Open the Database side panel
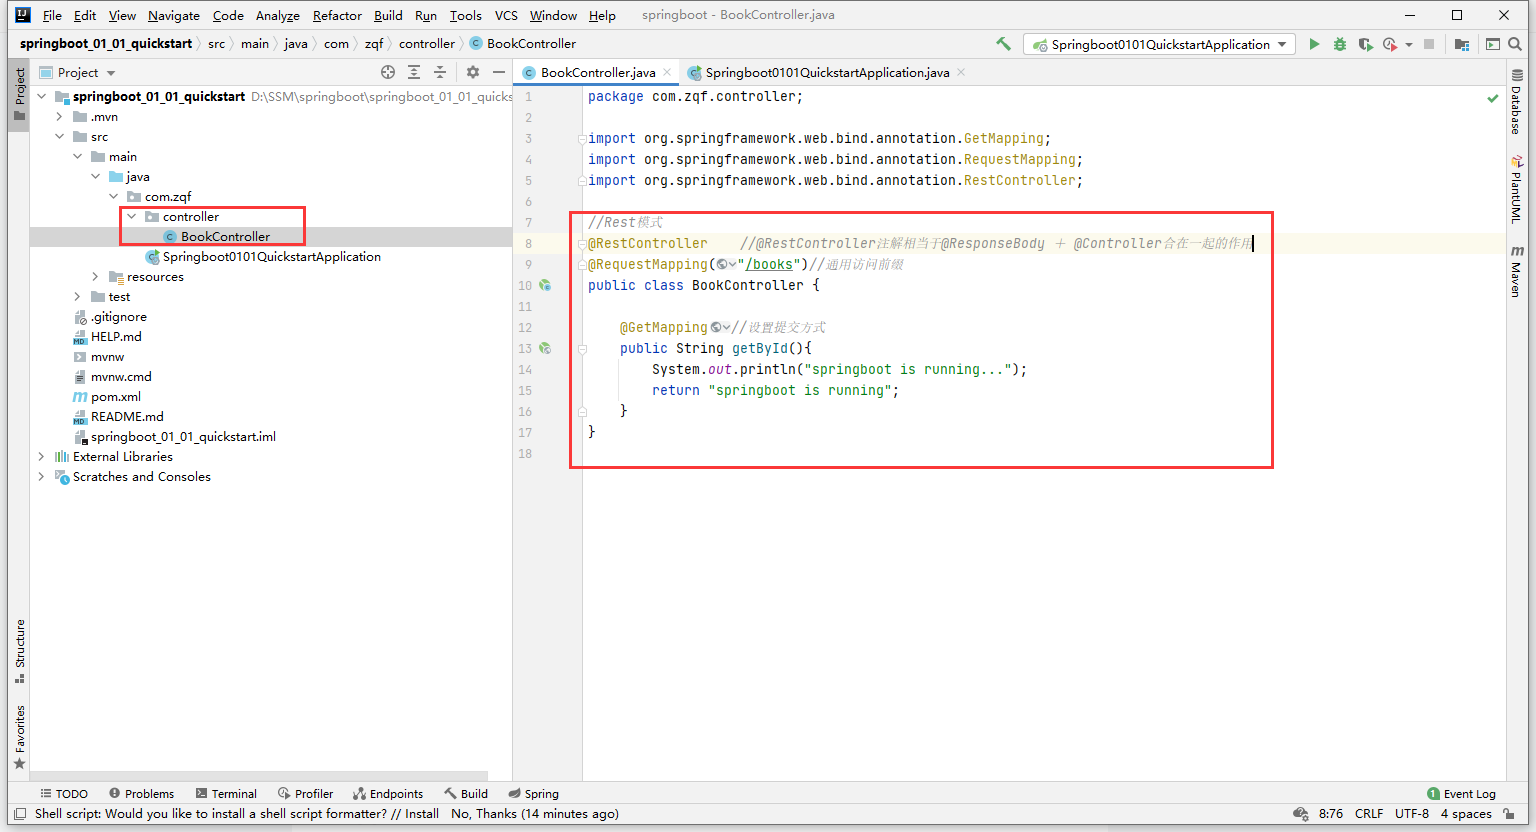This screenshot has width=1536, height=832. click(1517, 101)
